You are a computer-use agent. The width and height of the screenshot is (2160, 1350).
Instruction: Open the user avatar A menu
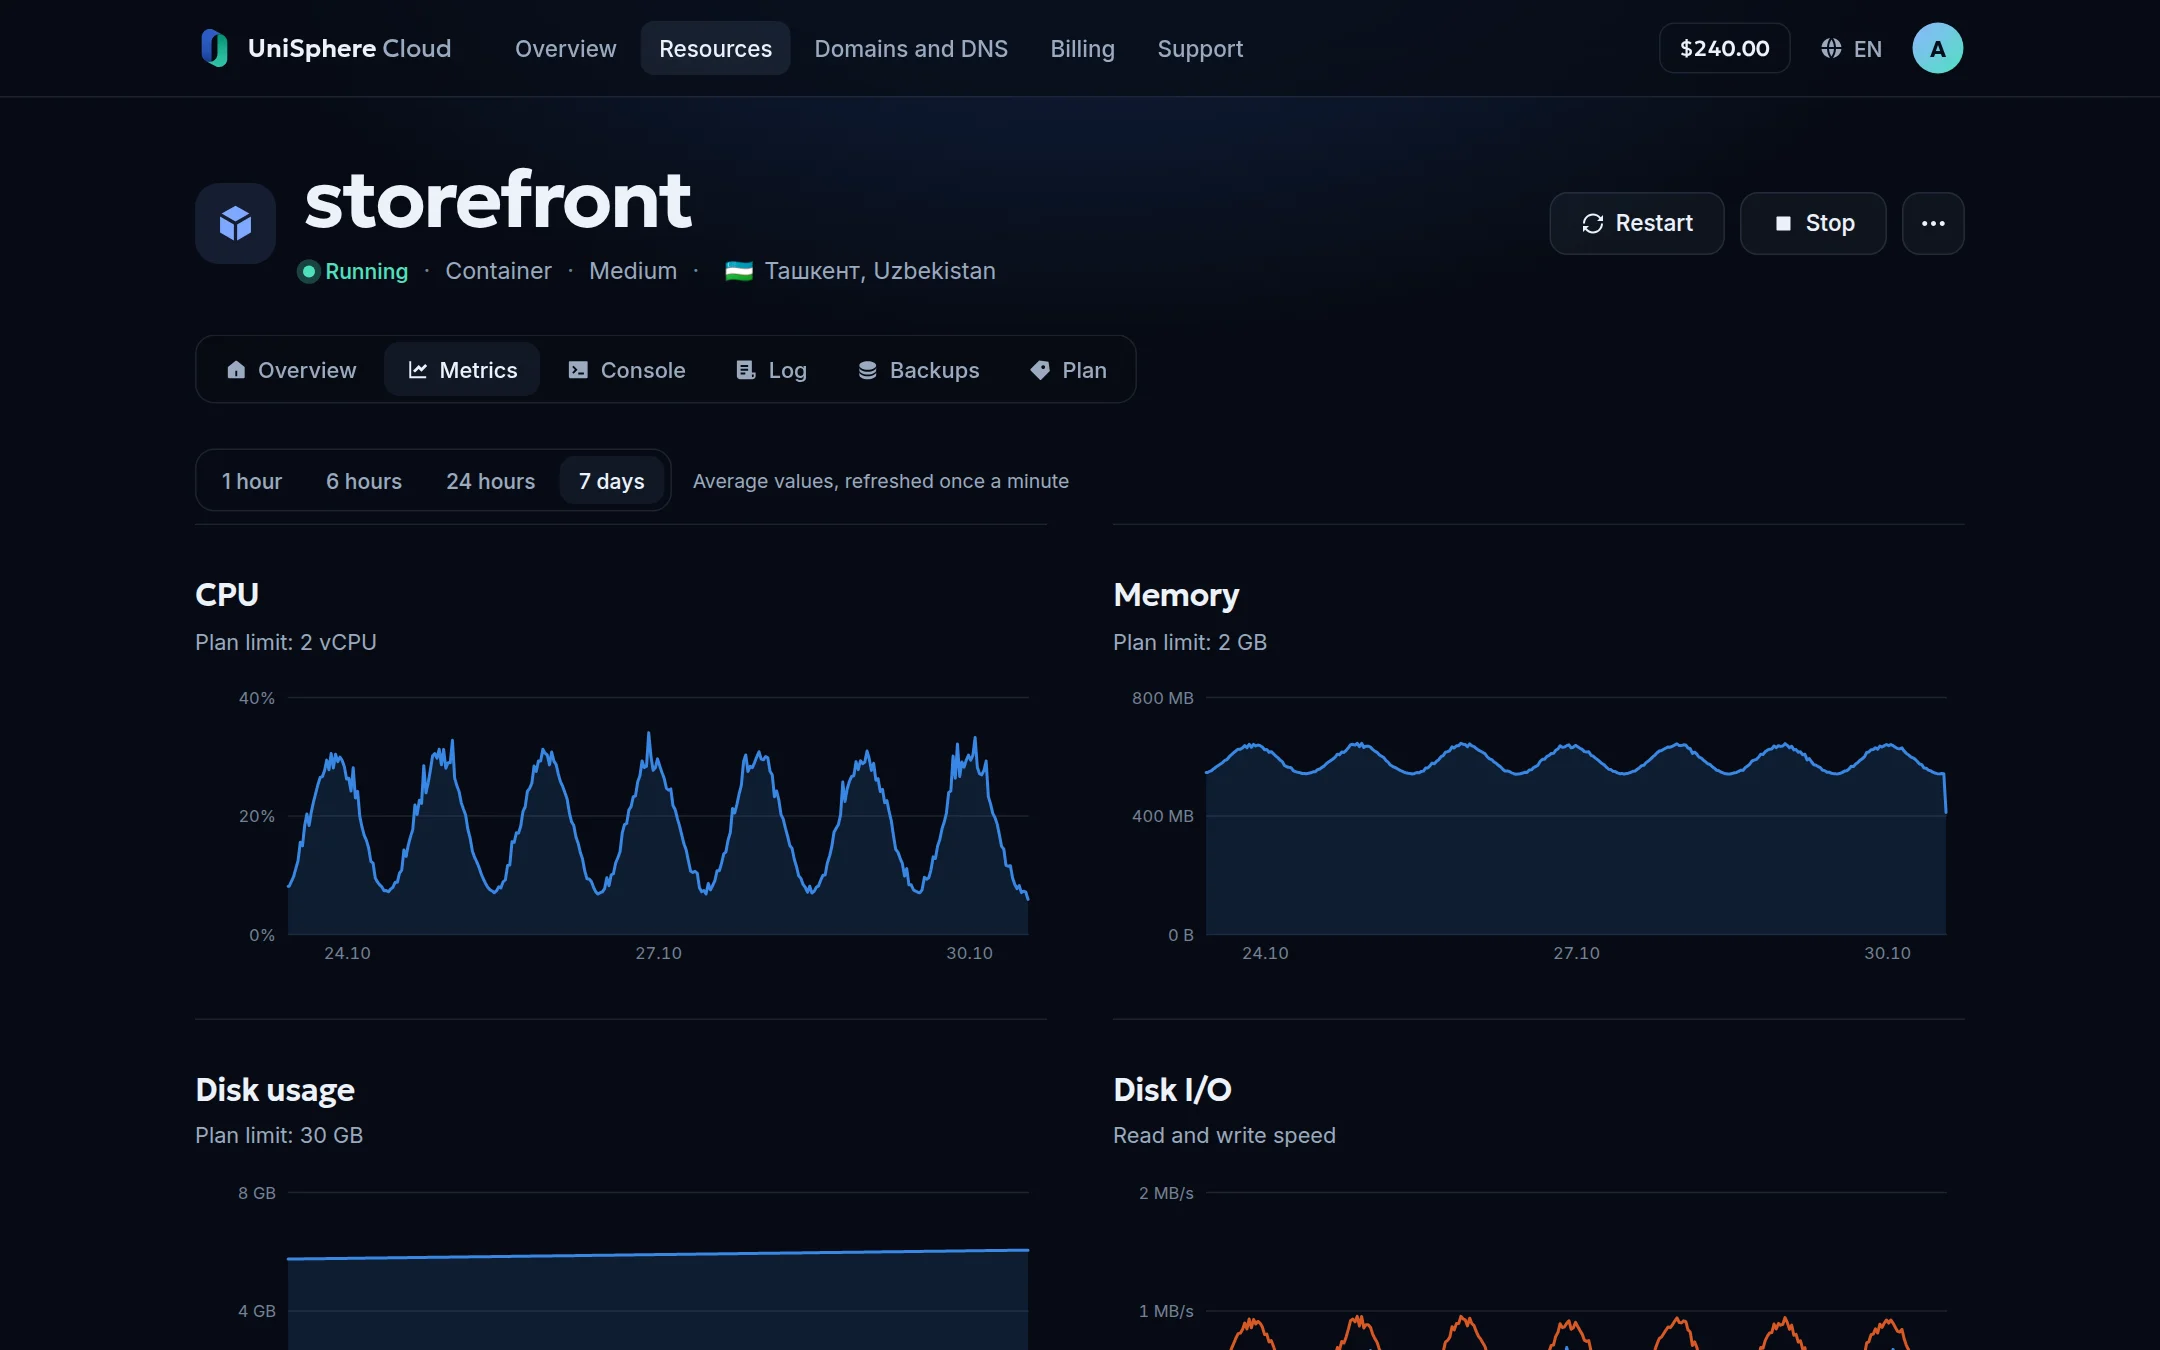coord(1937,48)
